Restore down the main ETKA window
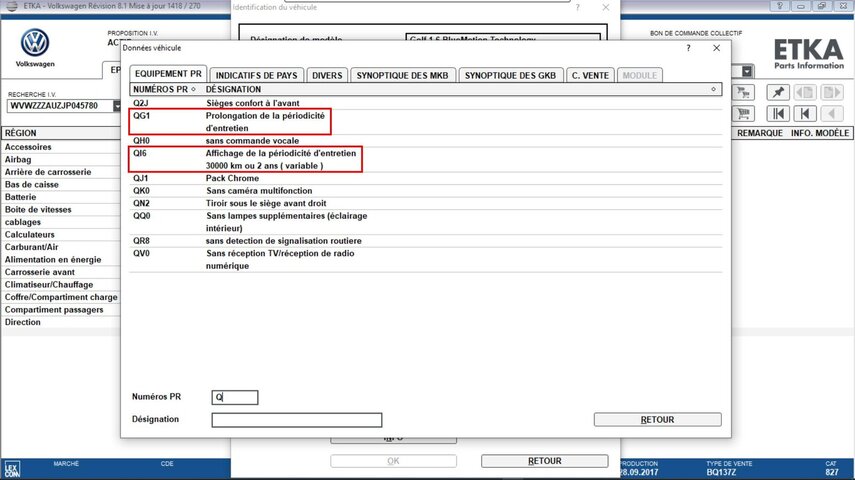 (821, 5)
